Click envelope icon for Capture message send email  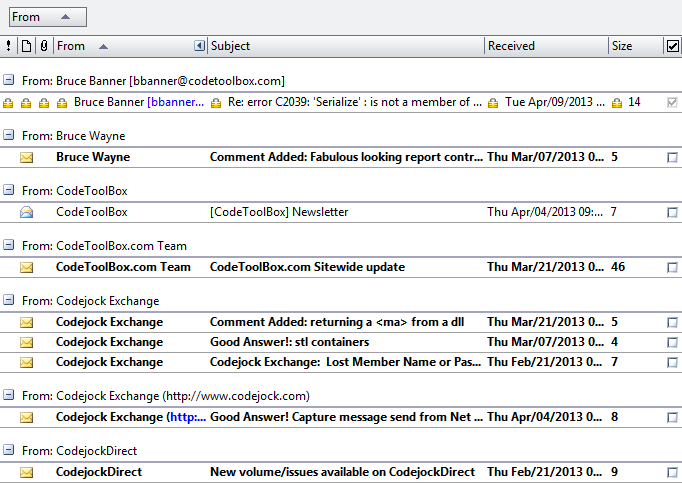pyautogui.click(x=27, y=417)
